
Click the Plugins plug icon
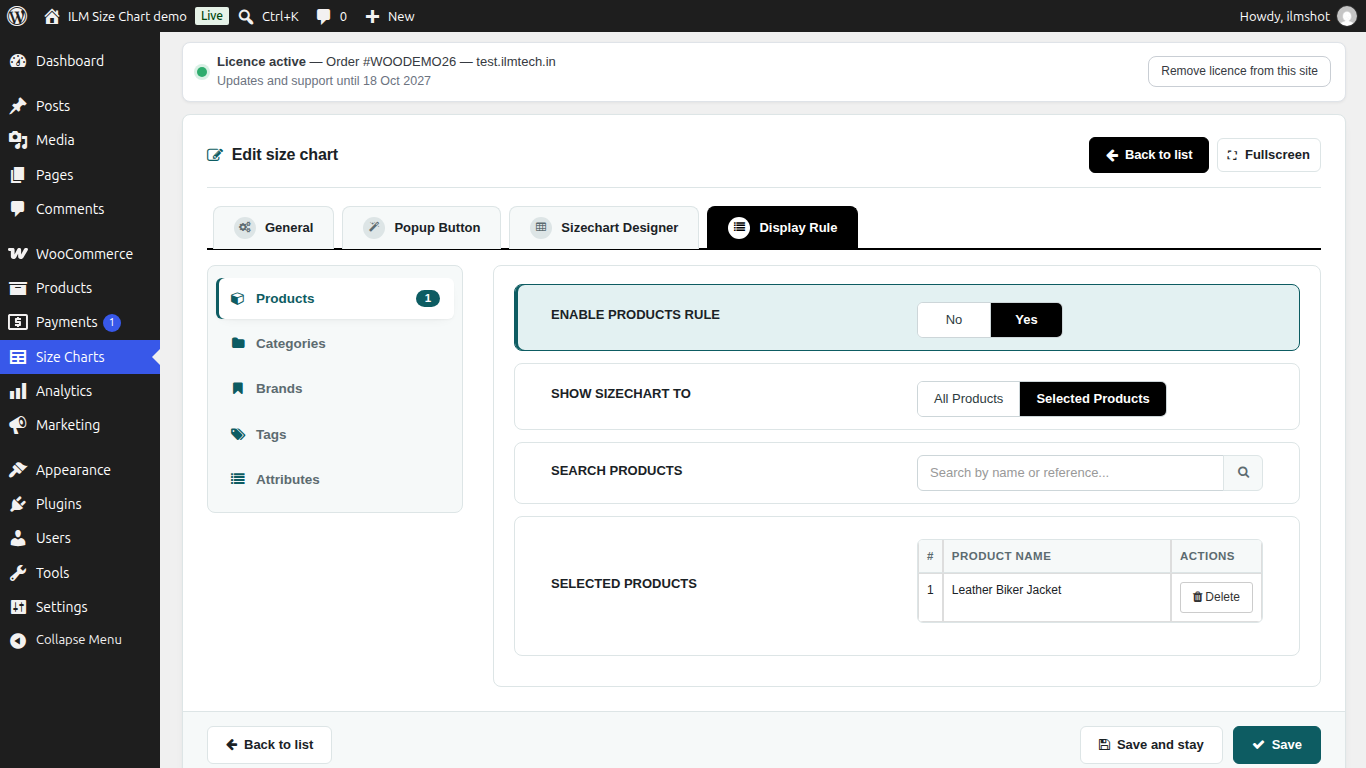point(18,504)
